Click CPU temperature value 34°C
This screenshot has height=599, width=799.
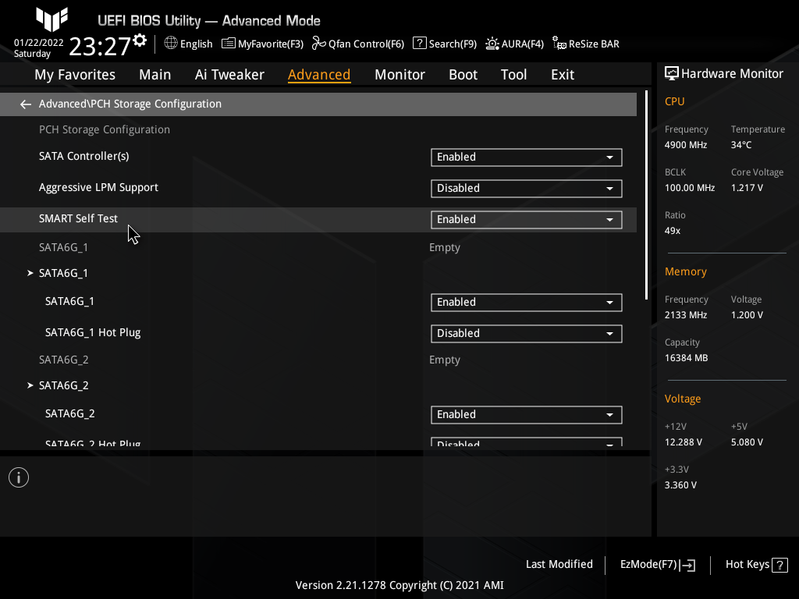point(741,145)
